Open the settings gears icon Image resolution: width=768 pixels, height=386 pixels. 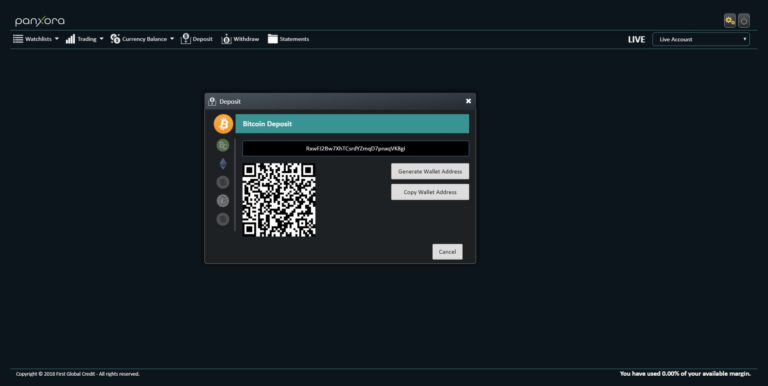click(730, 21)
